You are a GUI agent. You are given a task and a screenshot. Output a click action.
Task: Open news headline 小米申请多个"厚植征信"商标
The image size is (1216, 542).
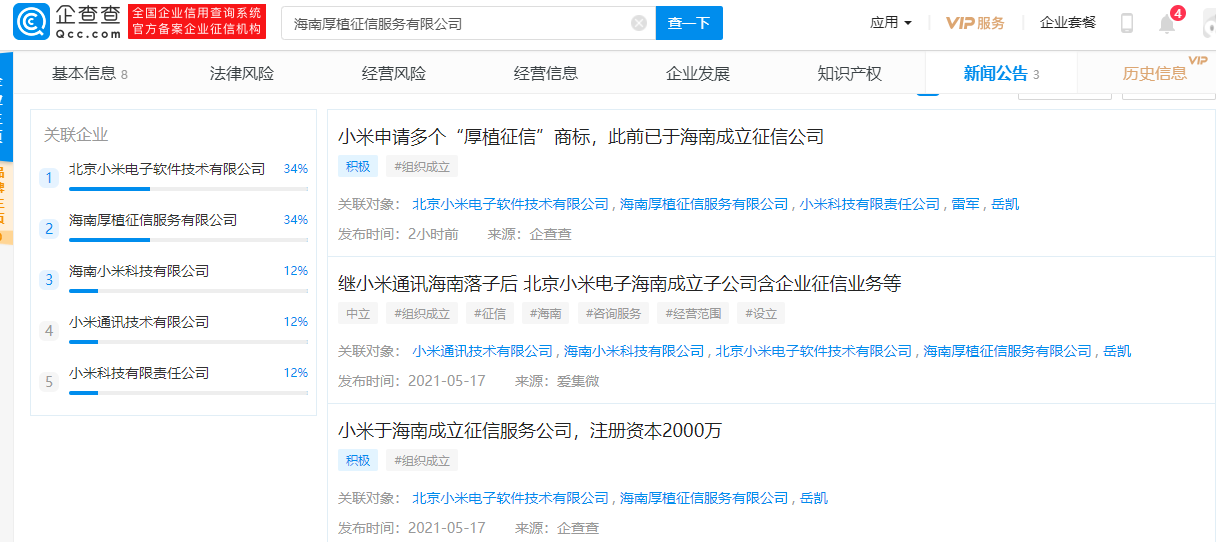(581, 137)
